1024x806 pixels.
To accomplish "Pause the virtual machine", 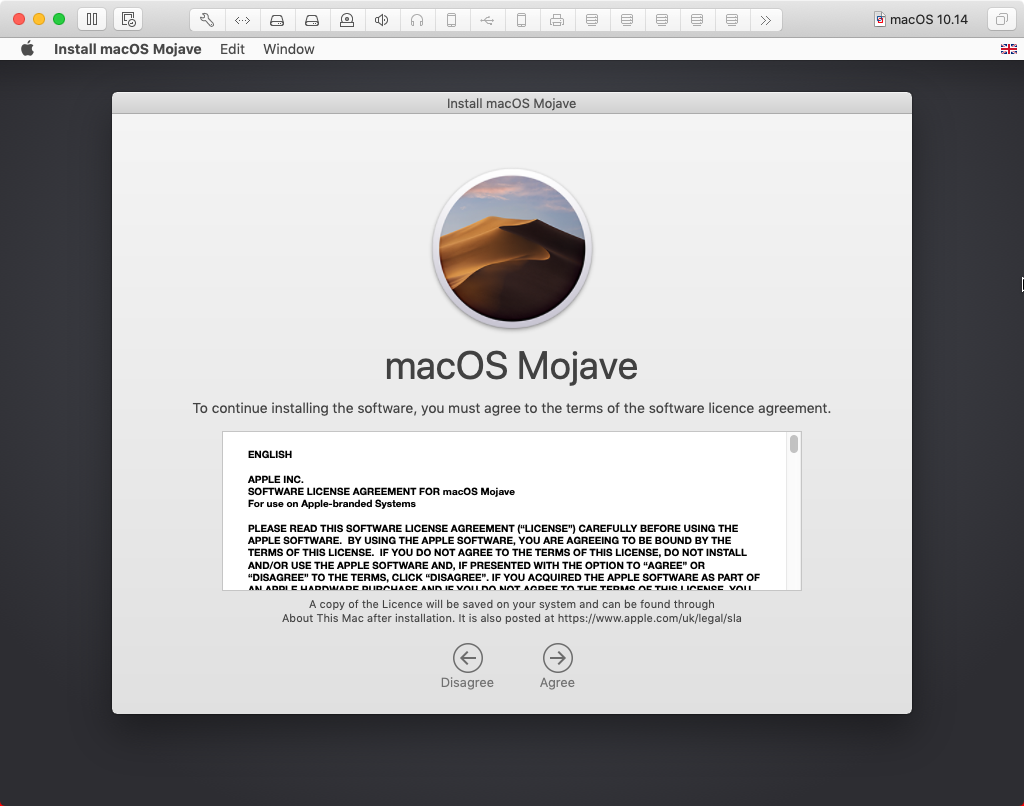I will coord(91,18).
